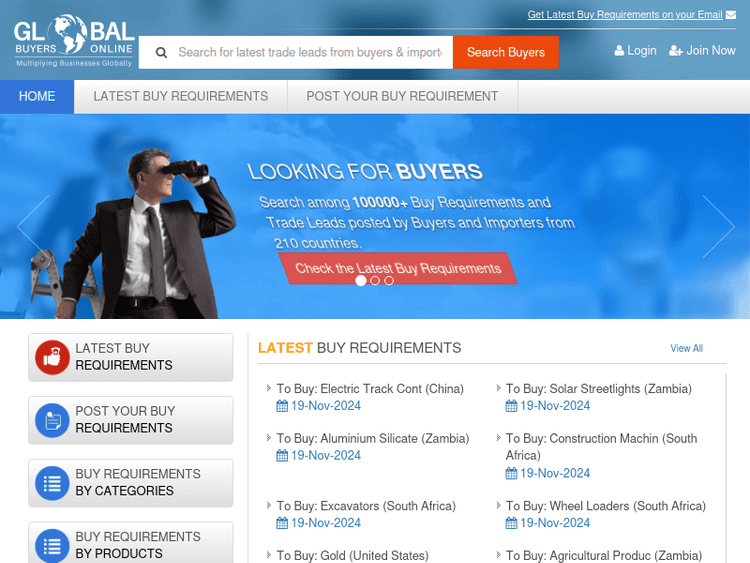The height and width of the screenshot is (563, 750).
Task: Click the LOOKING FOR BUYERS banner headline
Action: point(364,172)
